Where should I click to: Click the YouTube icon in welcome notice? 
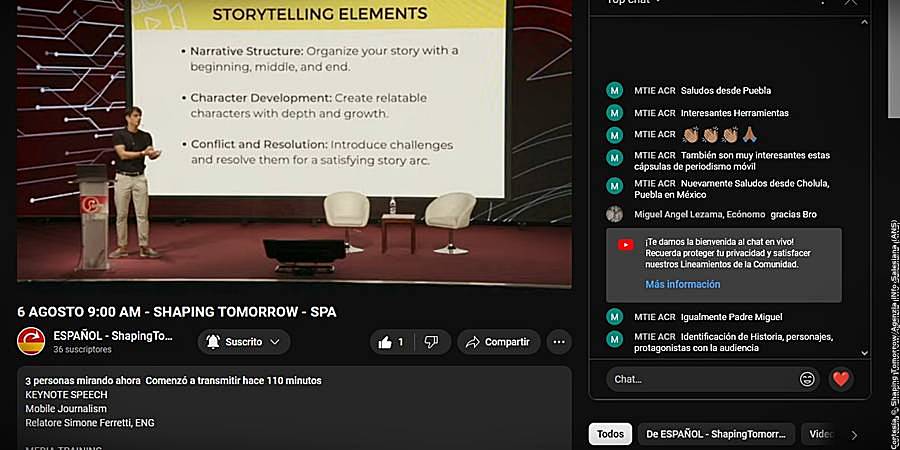(626, 245)
